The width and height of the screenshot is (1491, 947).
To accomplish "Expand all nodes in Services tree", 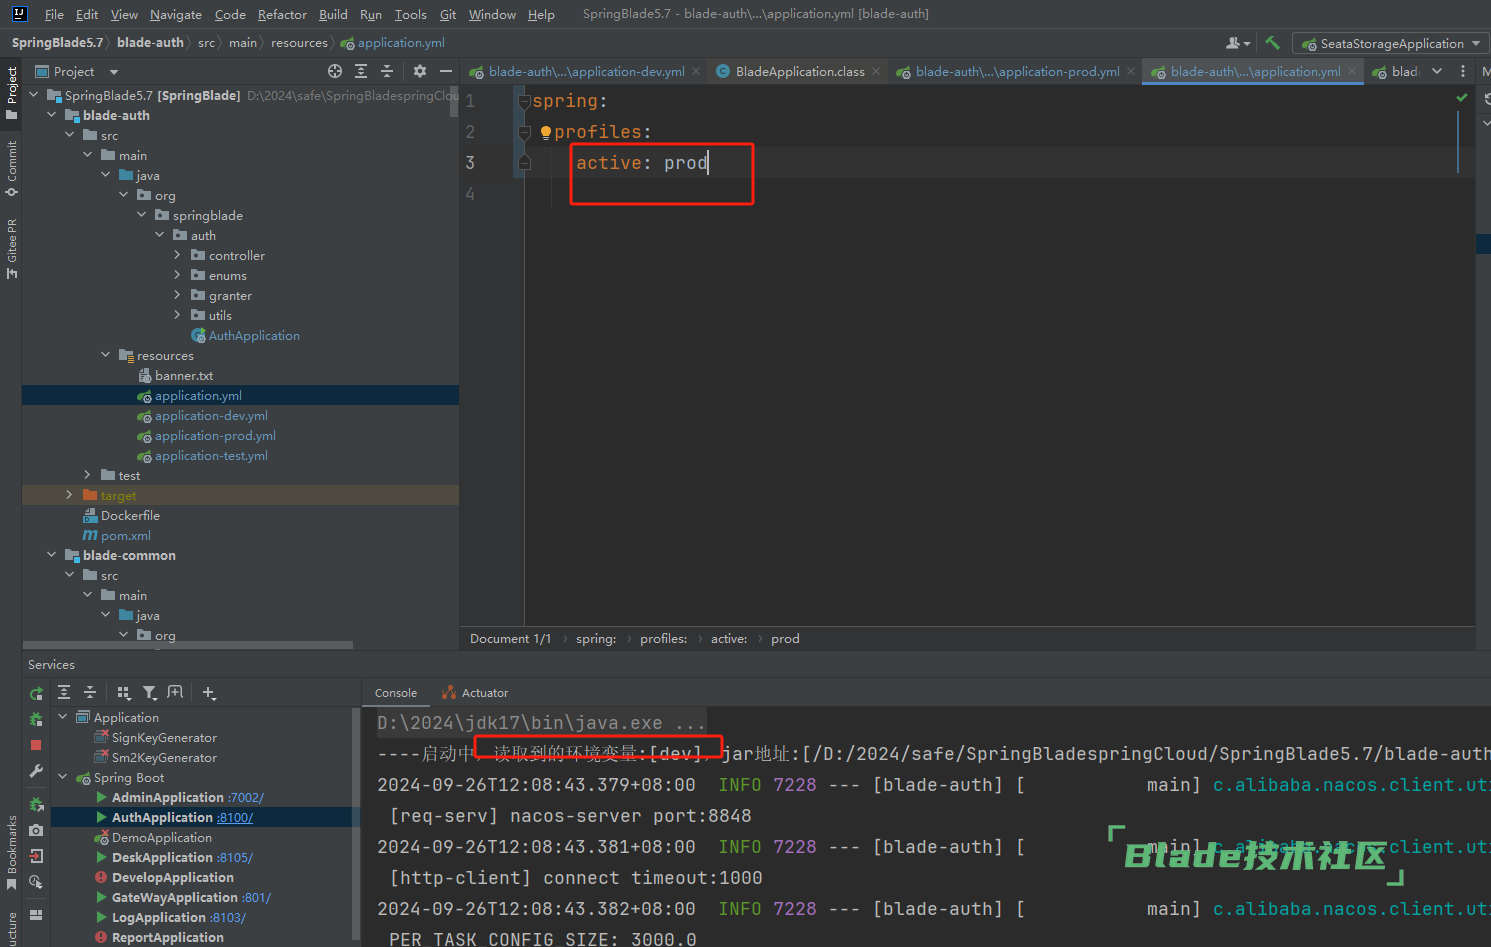I will pyautogui.click(x=64, y=692).
